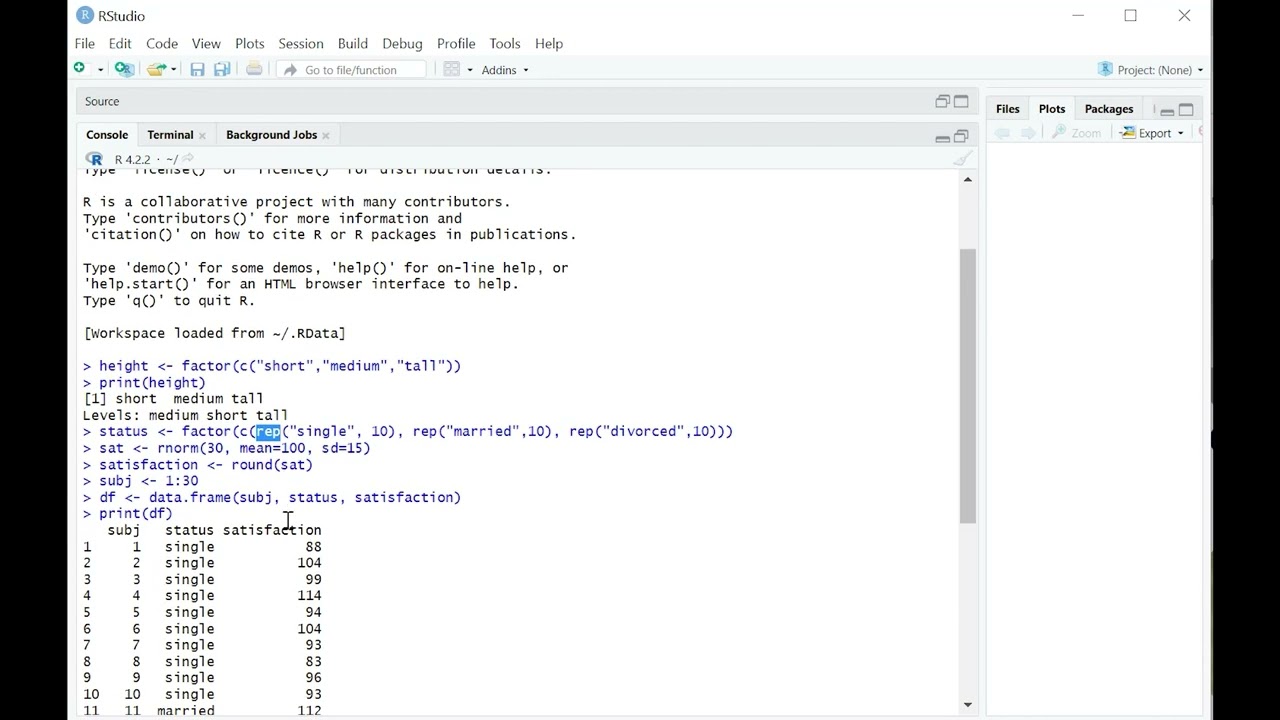The height and width of the screenshot is (720, 1280).
Task: Click the Zoom plot button
Action: pyautogui.click(x=1076, y=133)
